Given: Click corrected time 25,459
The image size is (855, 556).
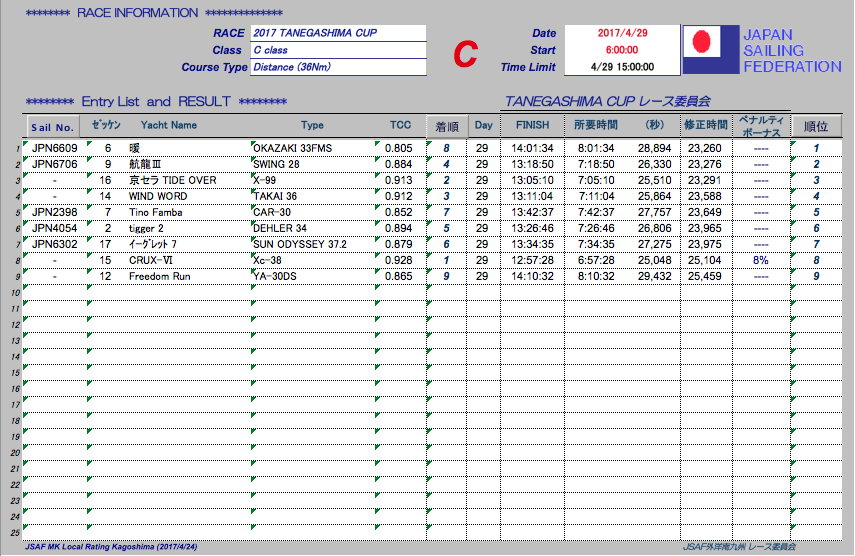Looking at the screenshot, I should click(x=705, y=276).
